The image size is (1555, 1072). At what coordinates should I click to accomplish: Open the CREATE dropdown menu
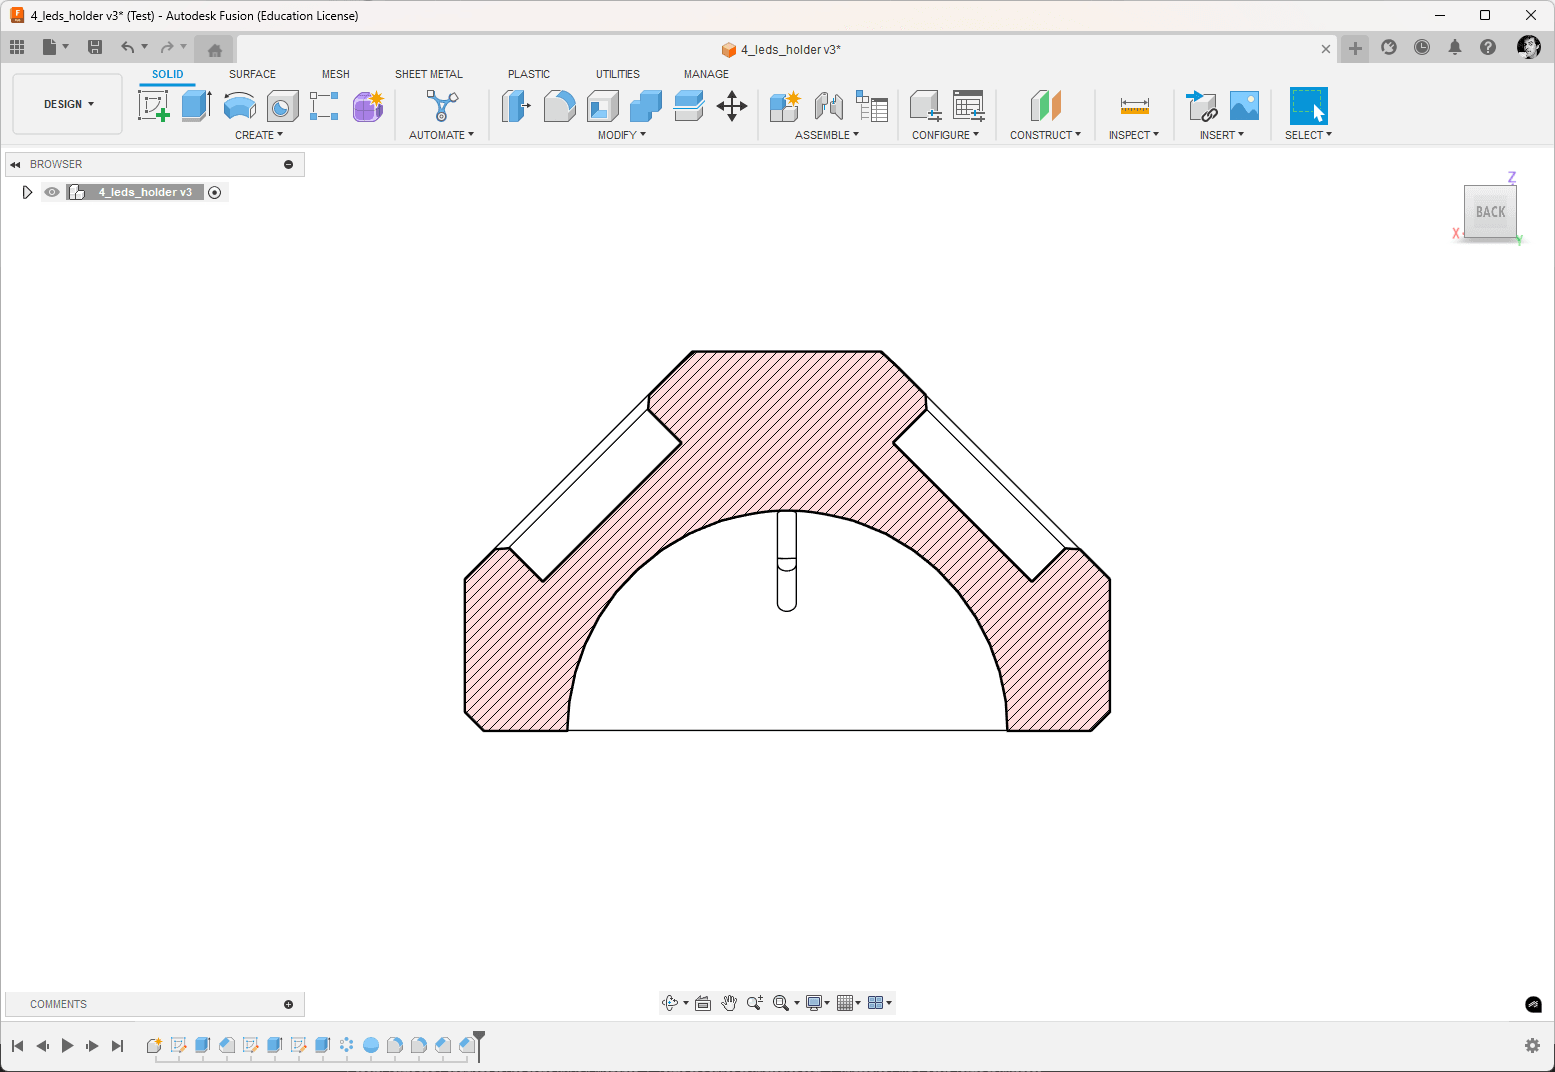coord(259,135)
